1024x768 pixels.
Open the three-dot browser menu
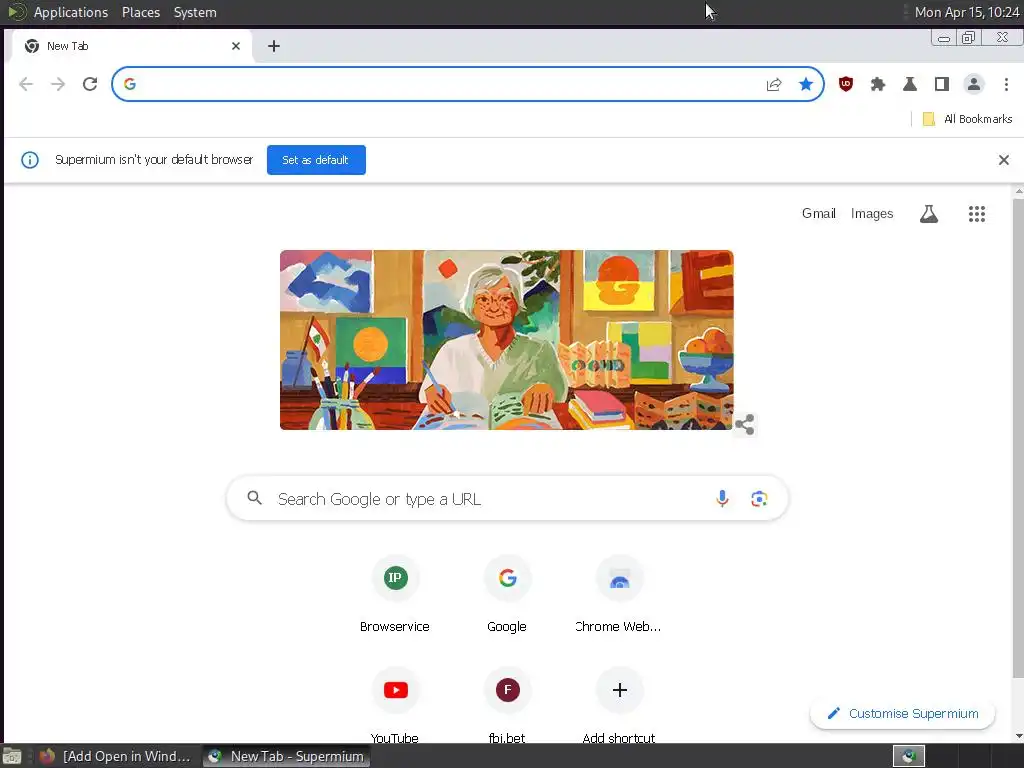pyautogui.click(x=1006, y=84)
